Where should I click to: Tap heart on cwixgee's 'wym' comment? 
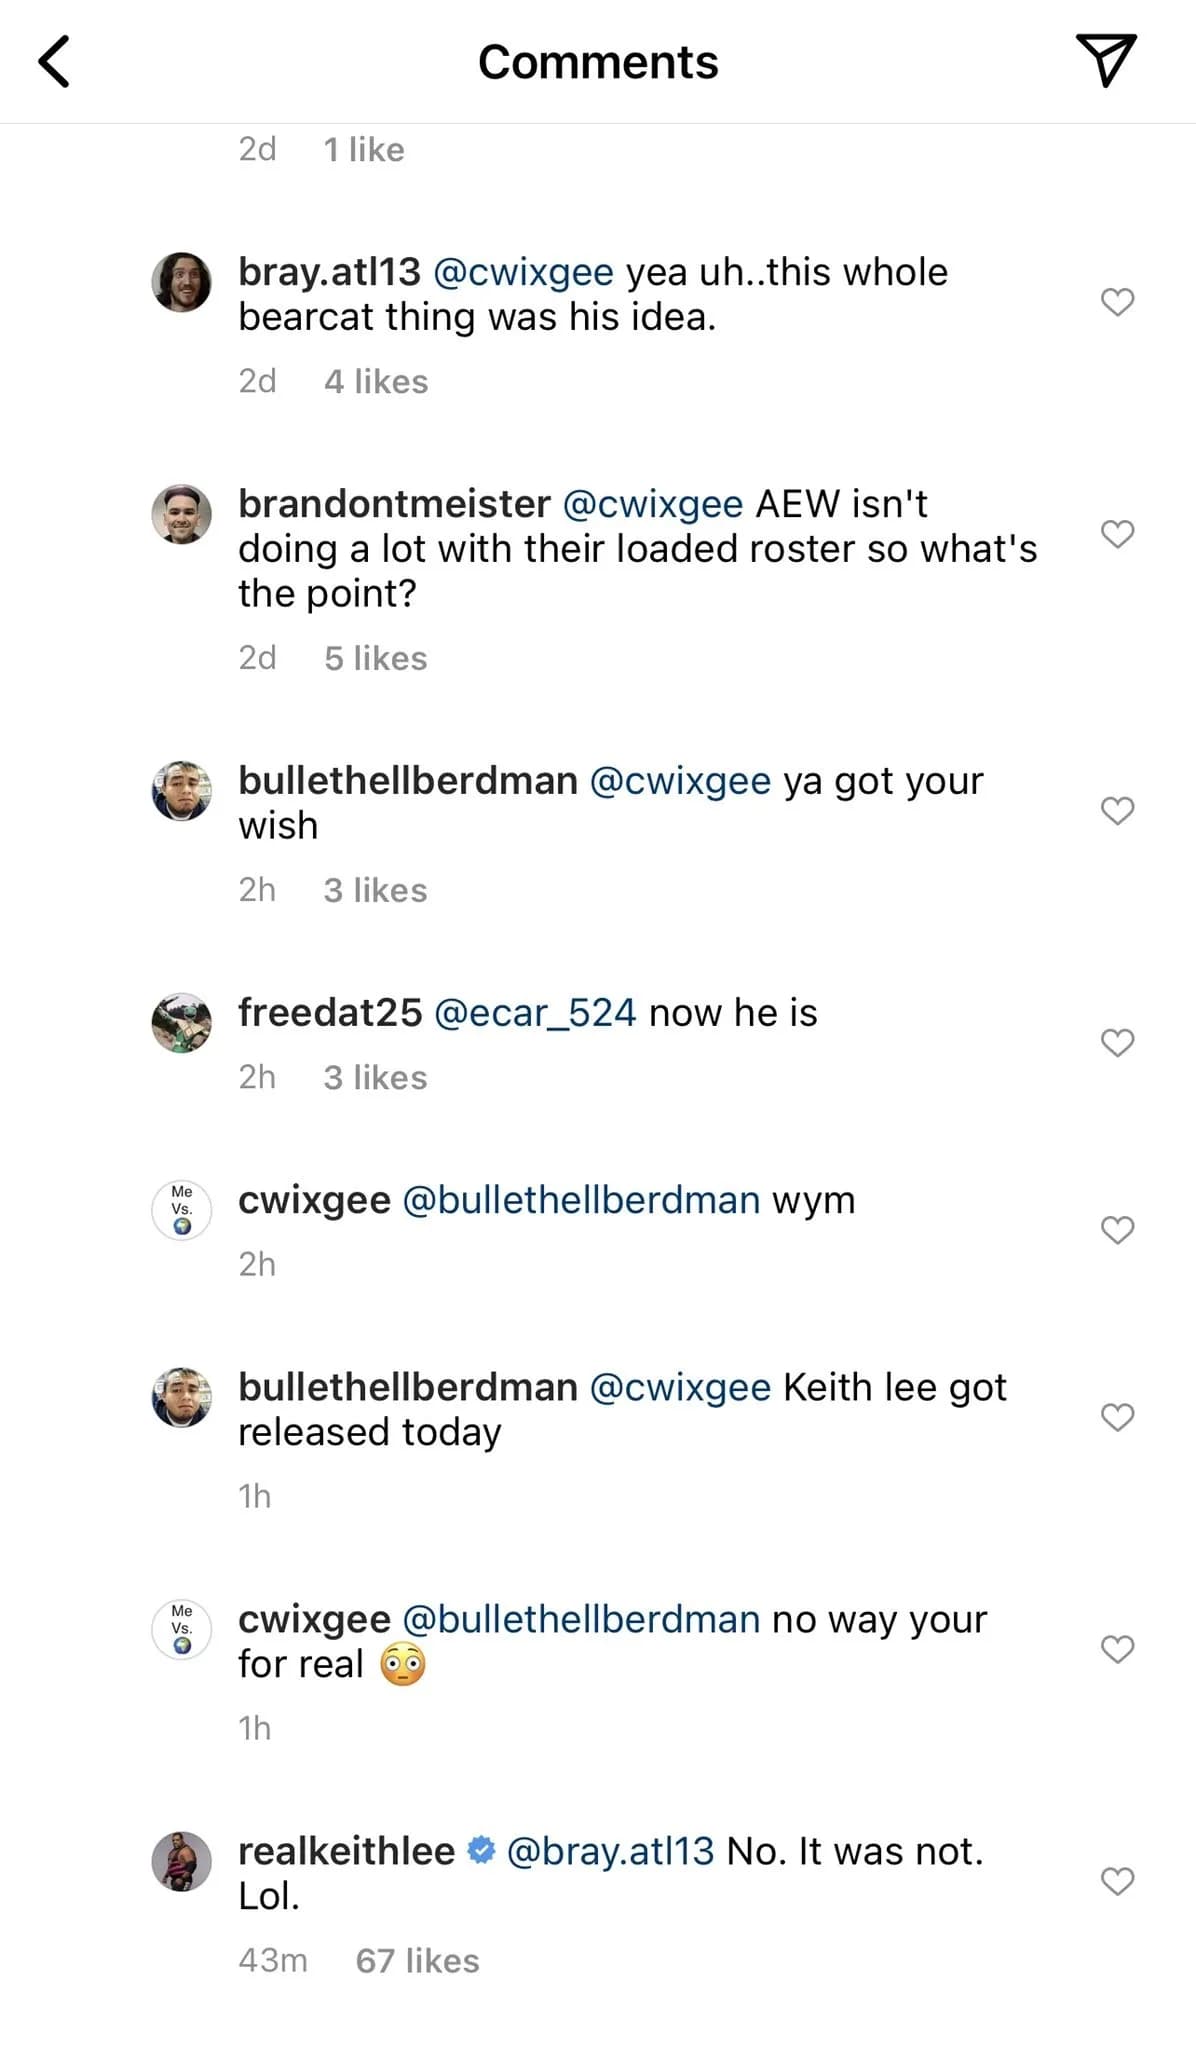click(1117, 1230)
